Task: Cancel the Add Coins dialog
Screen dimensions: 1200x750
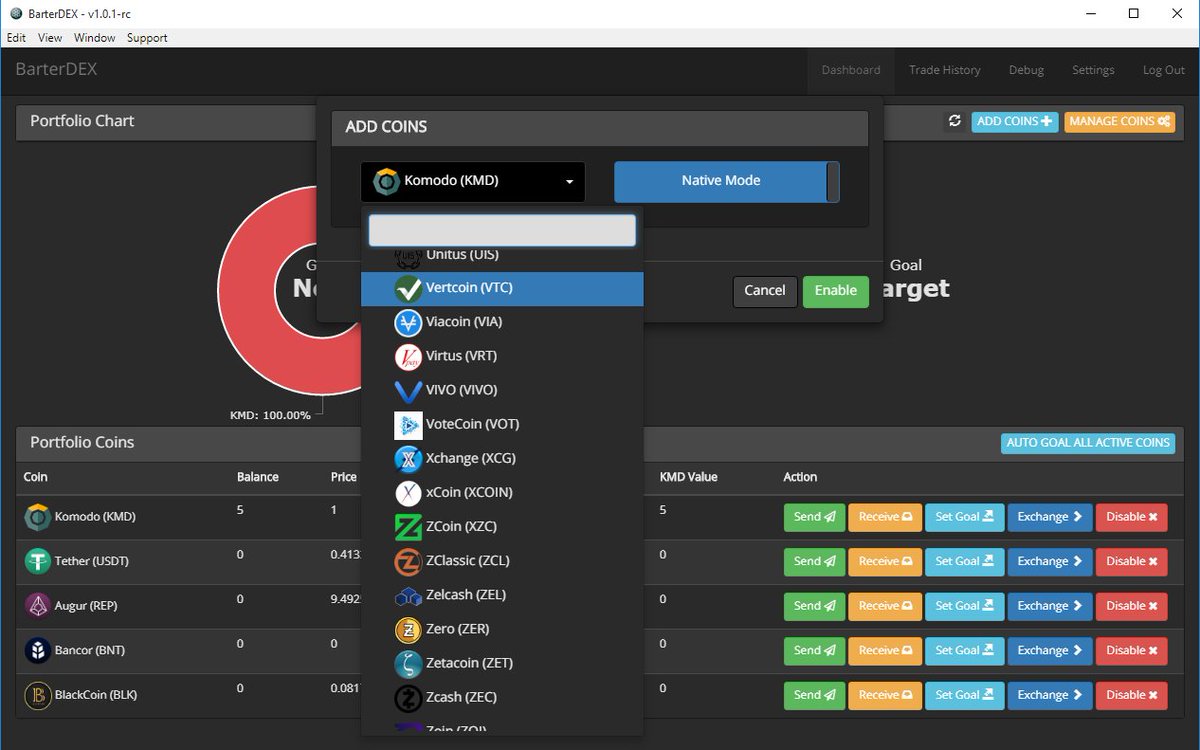Action: tap(765, 291)
